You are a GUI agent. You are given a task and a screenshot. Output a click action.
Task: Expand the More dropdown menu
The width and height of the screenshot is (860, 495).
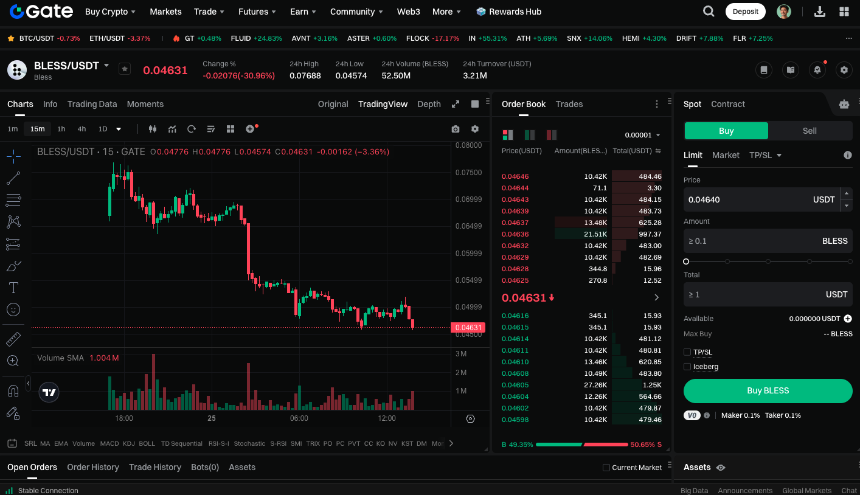tap(446, 12)
